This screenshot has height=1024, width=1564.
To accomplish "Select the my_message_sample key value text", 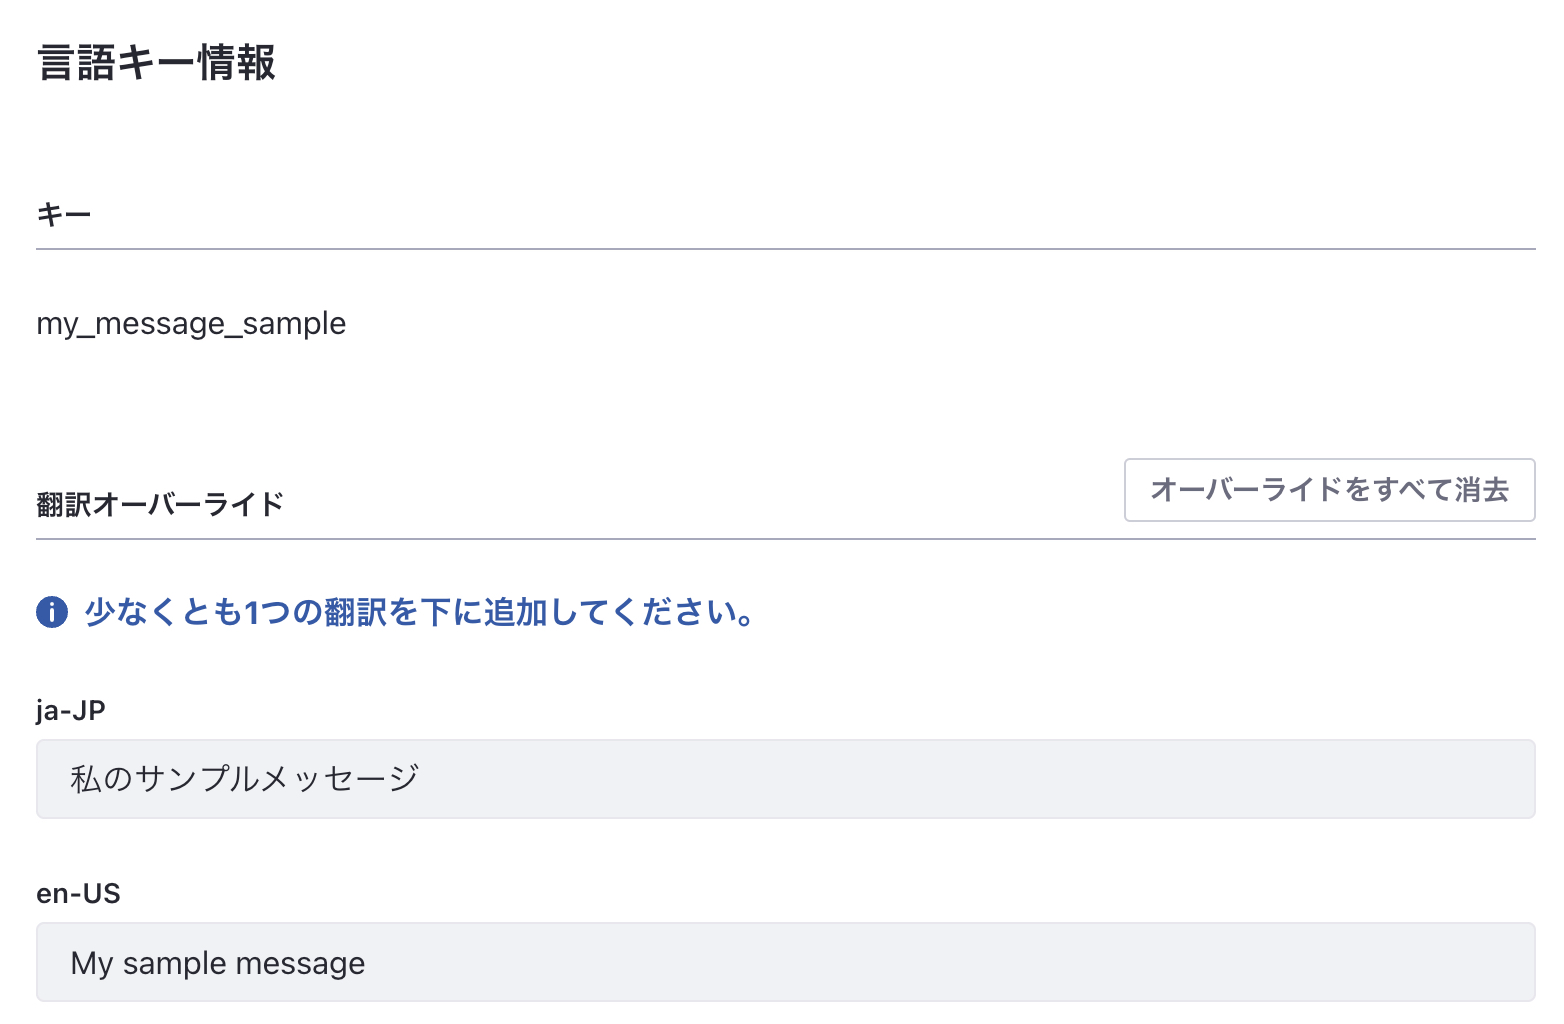I will [x=191, y=324].
